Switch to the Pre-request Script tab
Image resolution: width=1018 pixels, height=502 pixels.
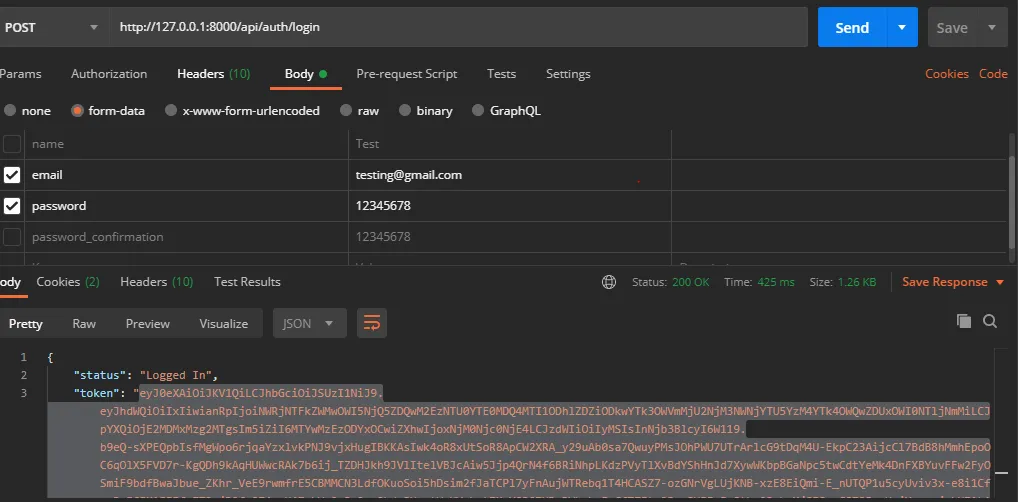click(x=406, y=74)
